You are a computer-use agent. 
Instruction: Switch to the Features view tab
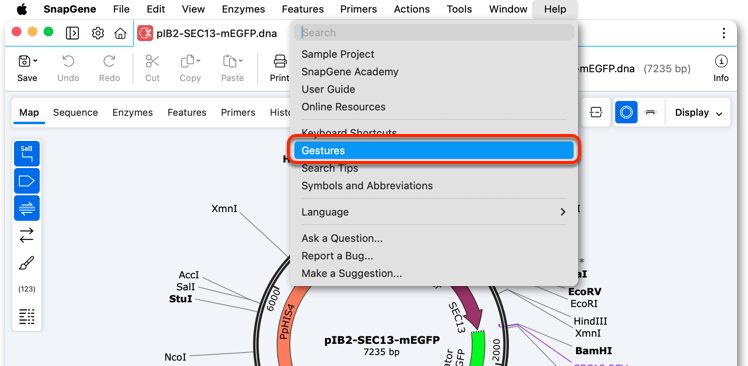point(187,113)
